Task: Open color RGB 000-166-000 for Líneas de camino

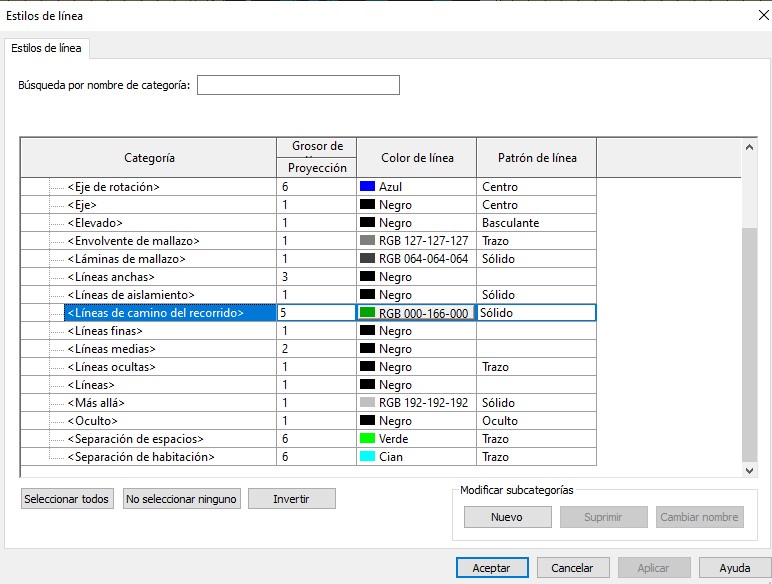Action: click(x=416, y=313)
